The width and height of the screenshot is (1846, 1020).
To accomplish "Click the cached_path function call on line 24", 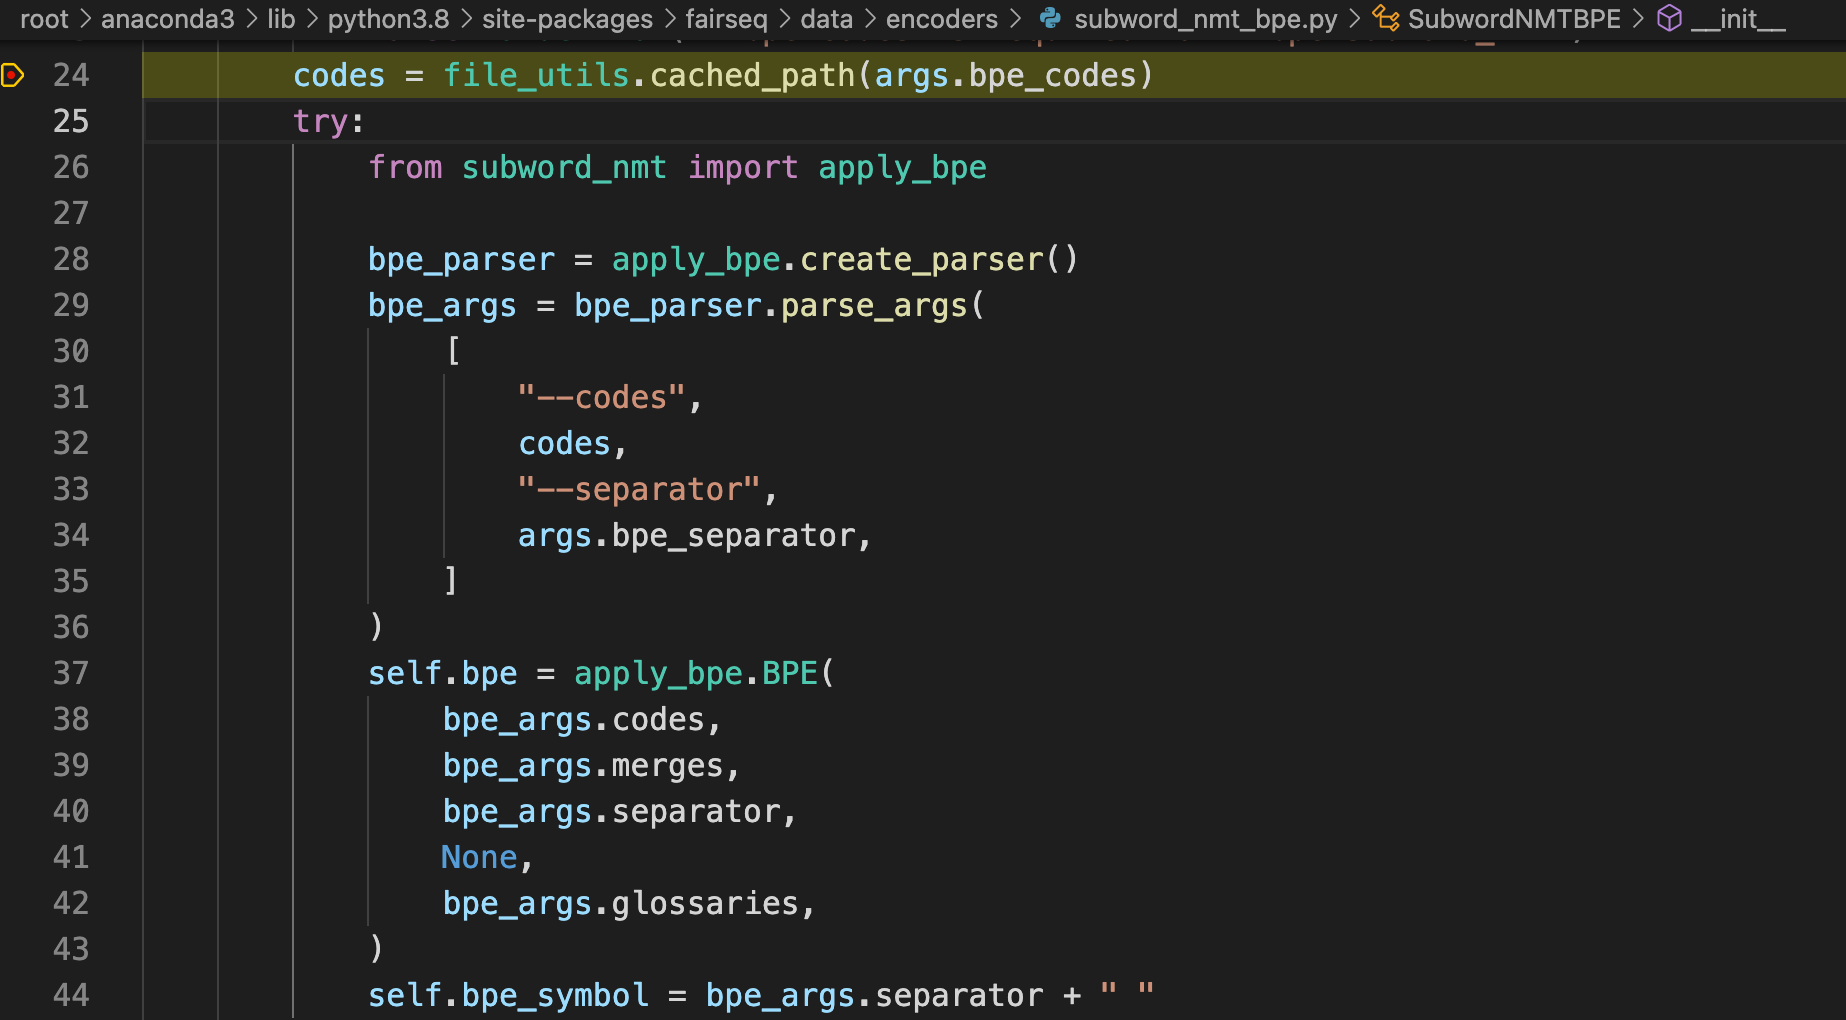I will click(752, 75).
